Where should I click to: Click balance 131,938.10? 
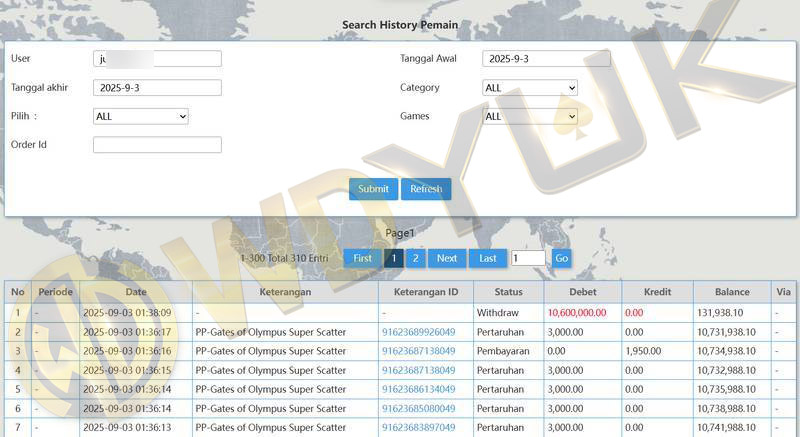[720, 313]
